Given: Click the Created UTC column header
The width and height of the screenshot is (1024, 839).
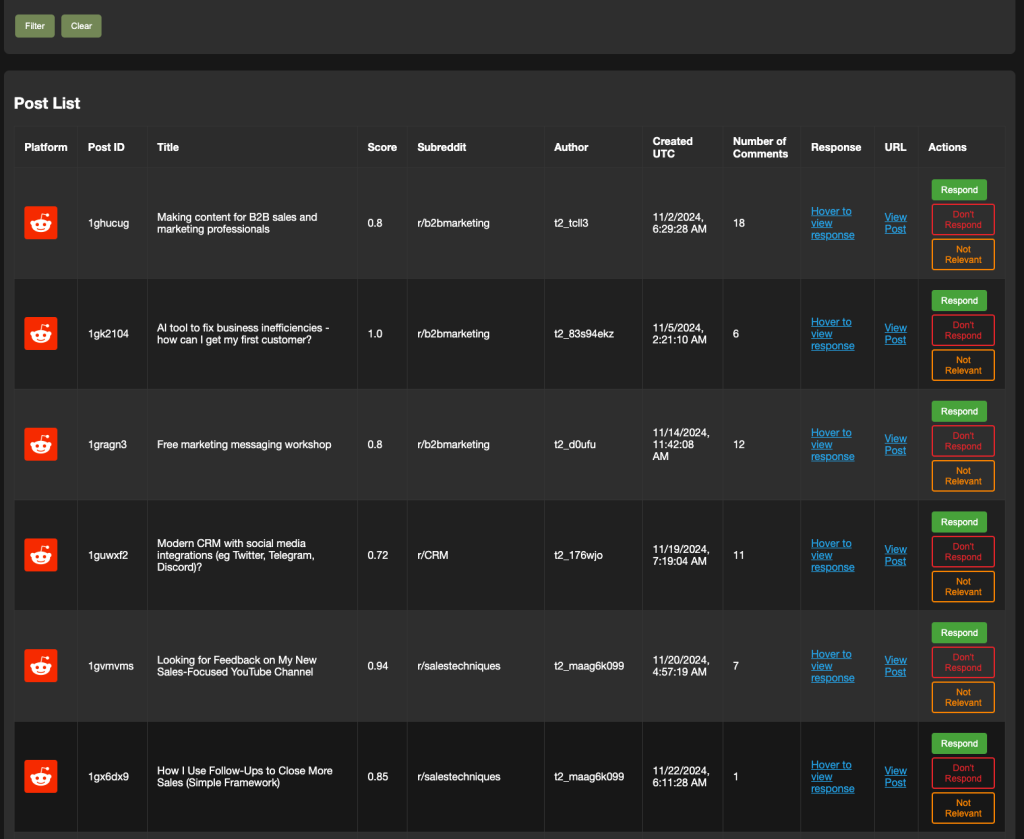Looking at the screenshot, I should point(672,147).
